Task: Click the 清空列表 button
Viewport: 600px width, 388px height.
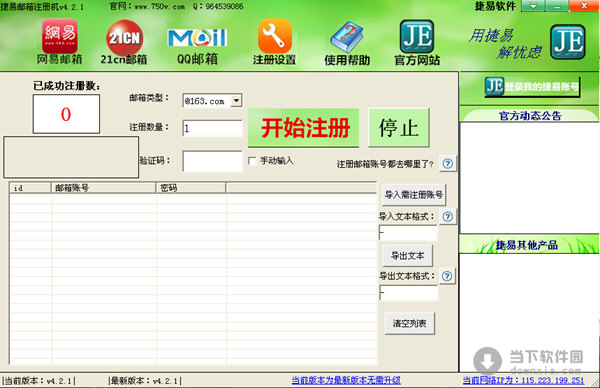Action: [x=409, y=323]
